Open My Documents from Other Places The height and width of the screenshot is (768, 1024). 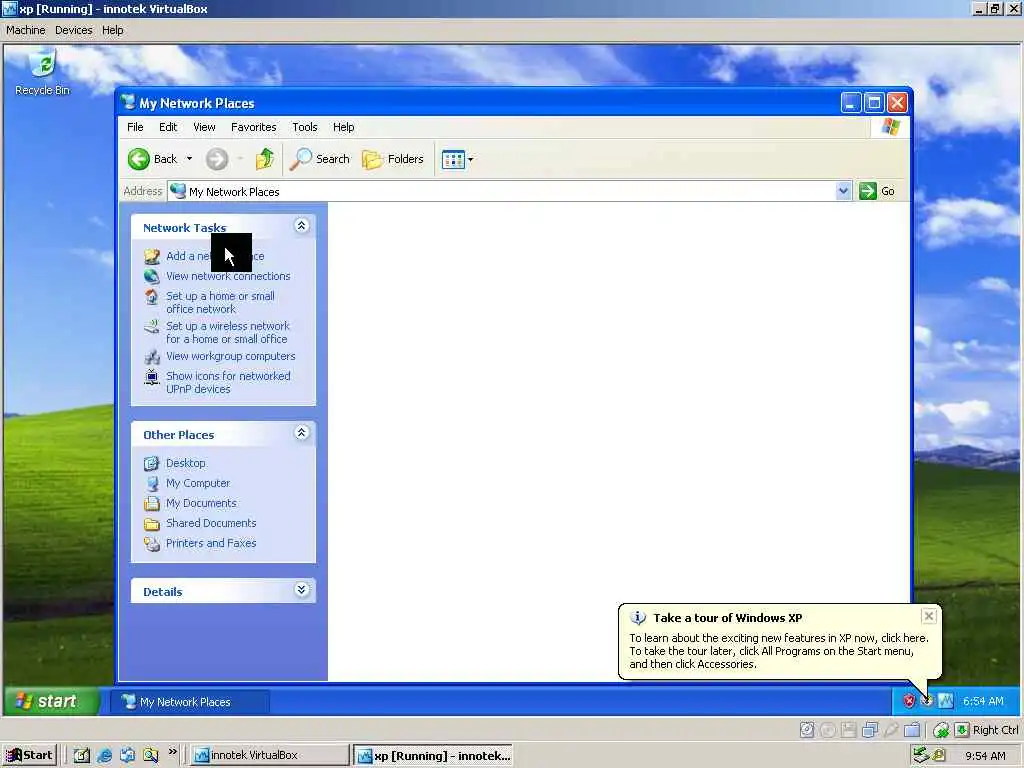[x=201, y=503]
